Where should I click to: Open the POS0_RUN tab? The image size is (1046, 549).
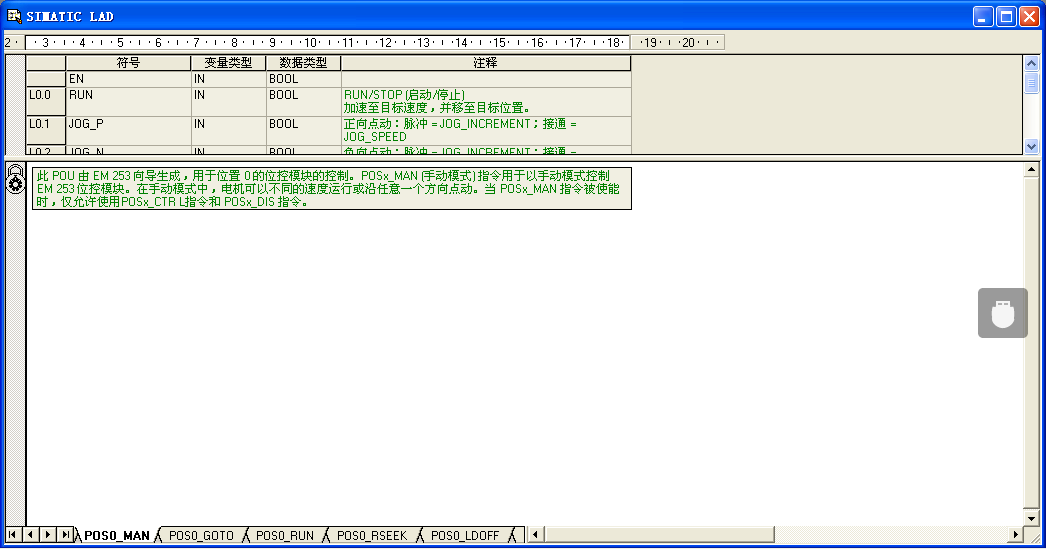tap(285, 536)
